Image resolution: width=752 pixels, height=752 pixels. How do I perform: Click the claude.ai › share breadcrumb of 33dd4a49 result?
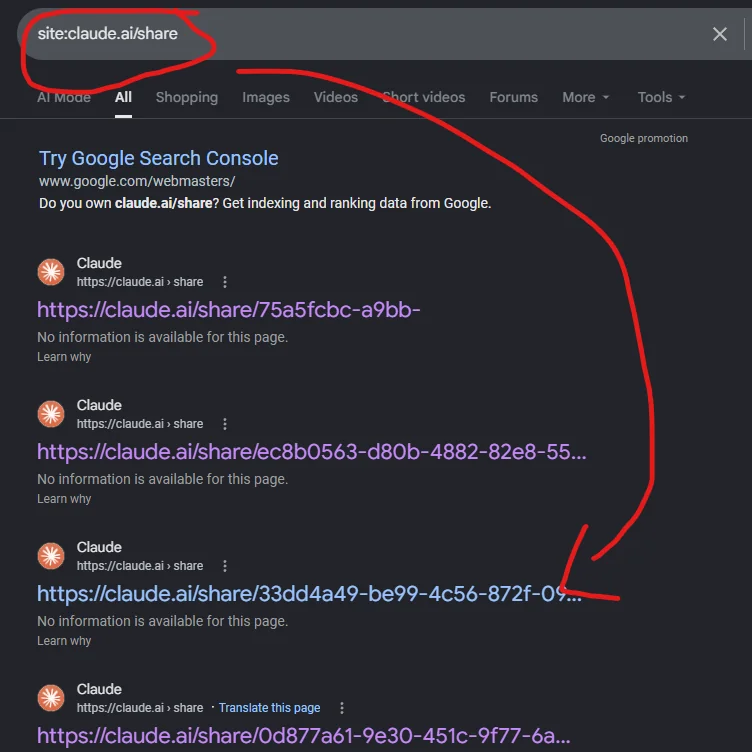coord(140,566)
